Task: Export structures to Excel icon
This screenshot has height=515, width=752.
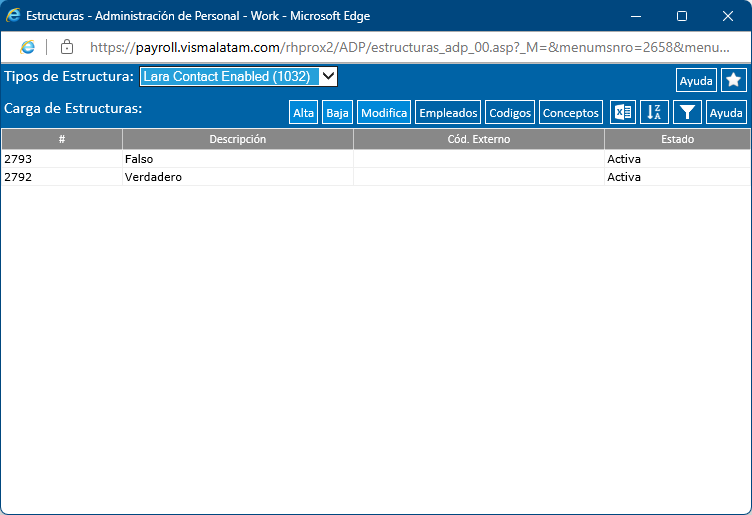Action: coord(623,112)
